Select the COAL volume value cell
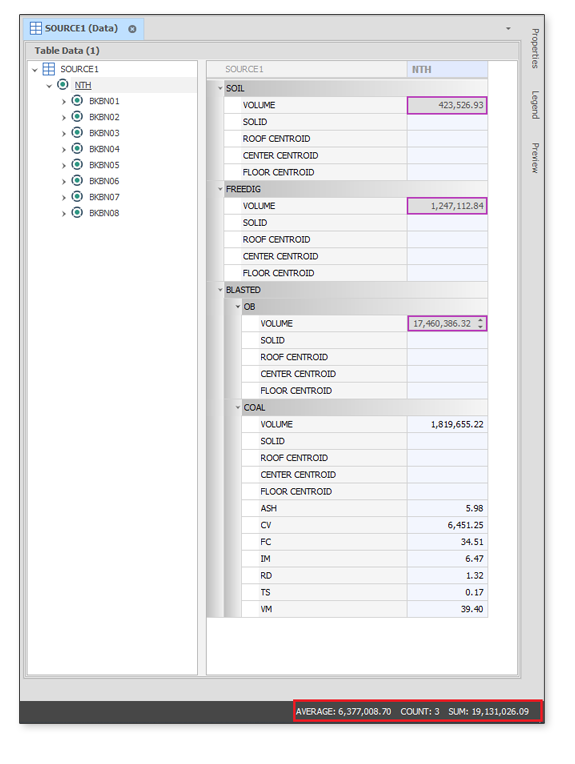 click(447, 424)
